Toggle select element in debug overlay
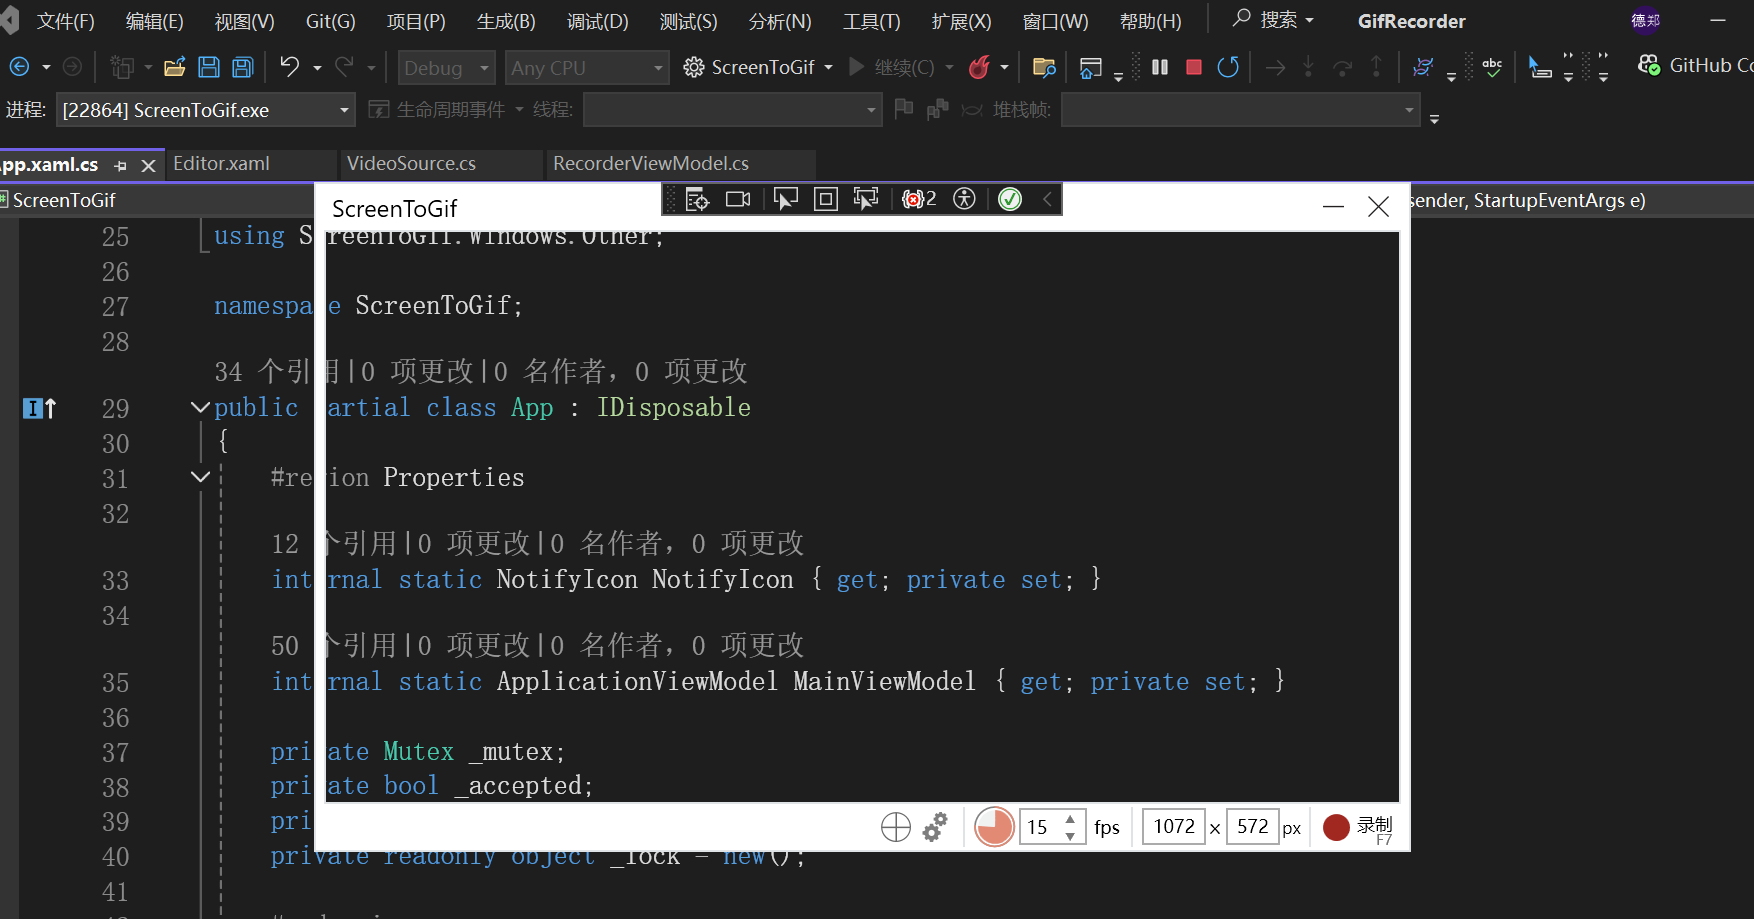Image resolution: width=1754 pixels, height=919 pixels. (x=786, y=199)
